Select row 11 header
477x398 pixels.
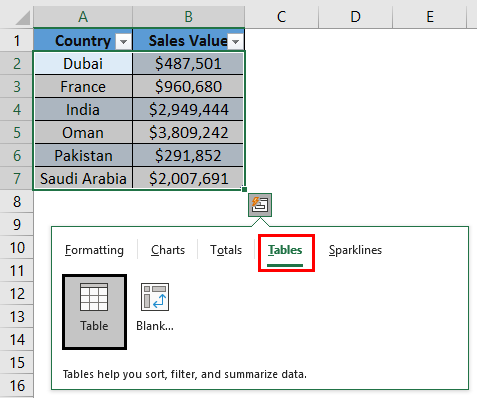coord(17,271)
